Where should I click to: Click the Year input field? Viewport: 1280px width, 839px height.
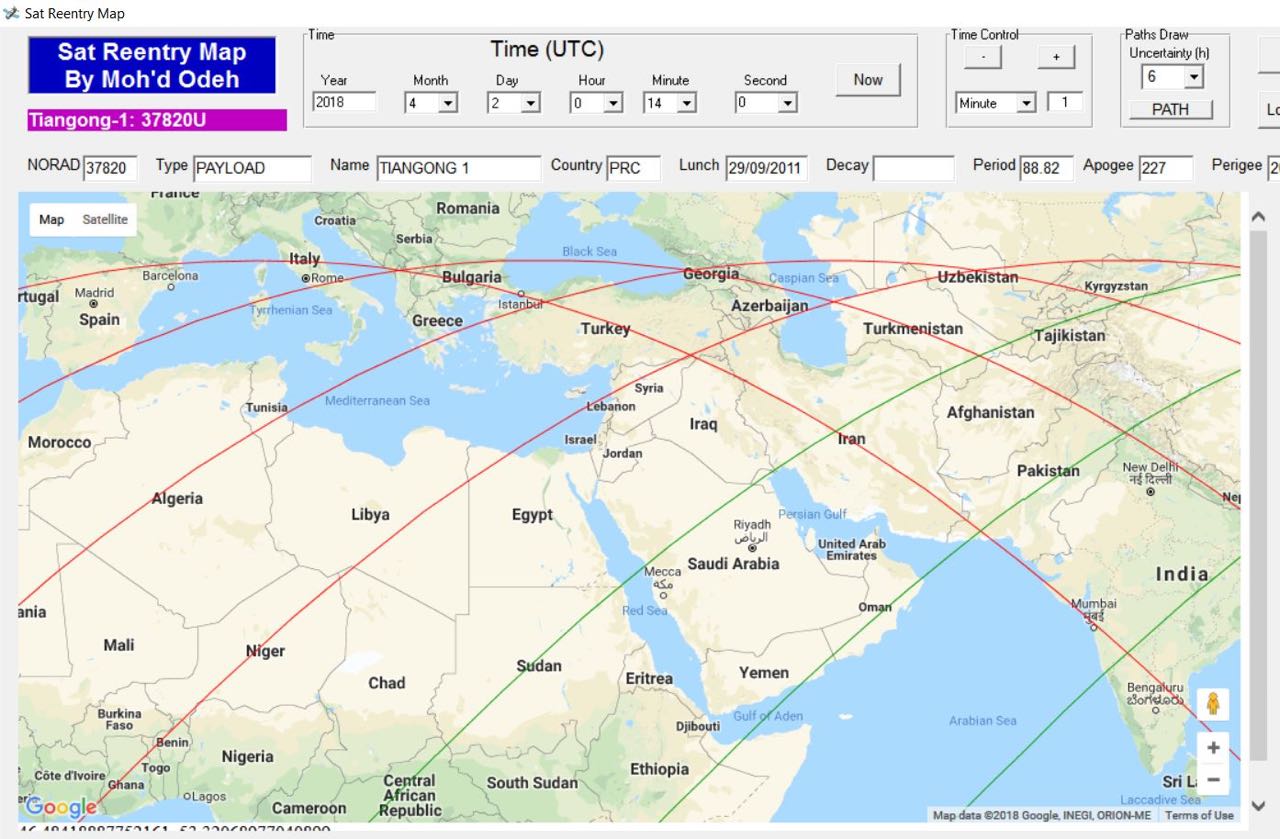coord(344,102)
